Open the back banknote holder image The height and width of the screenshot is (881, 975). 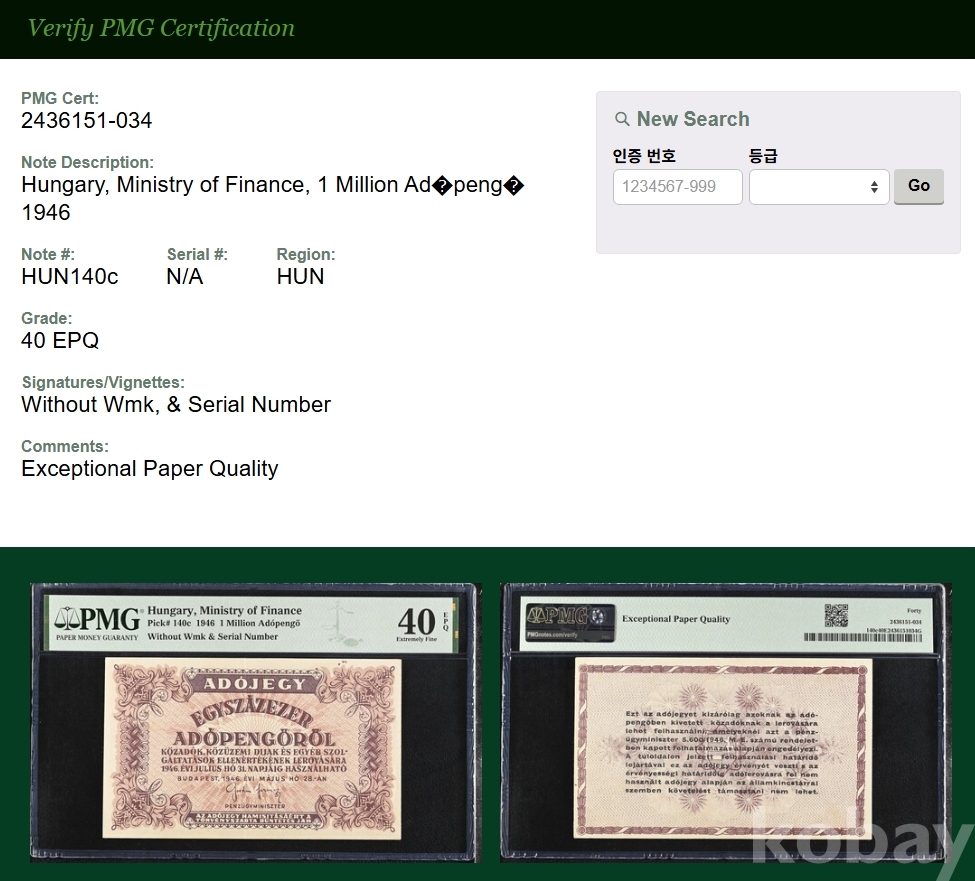pyautogui.click(x=726, y=722)
